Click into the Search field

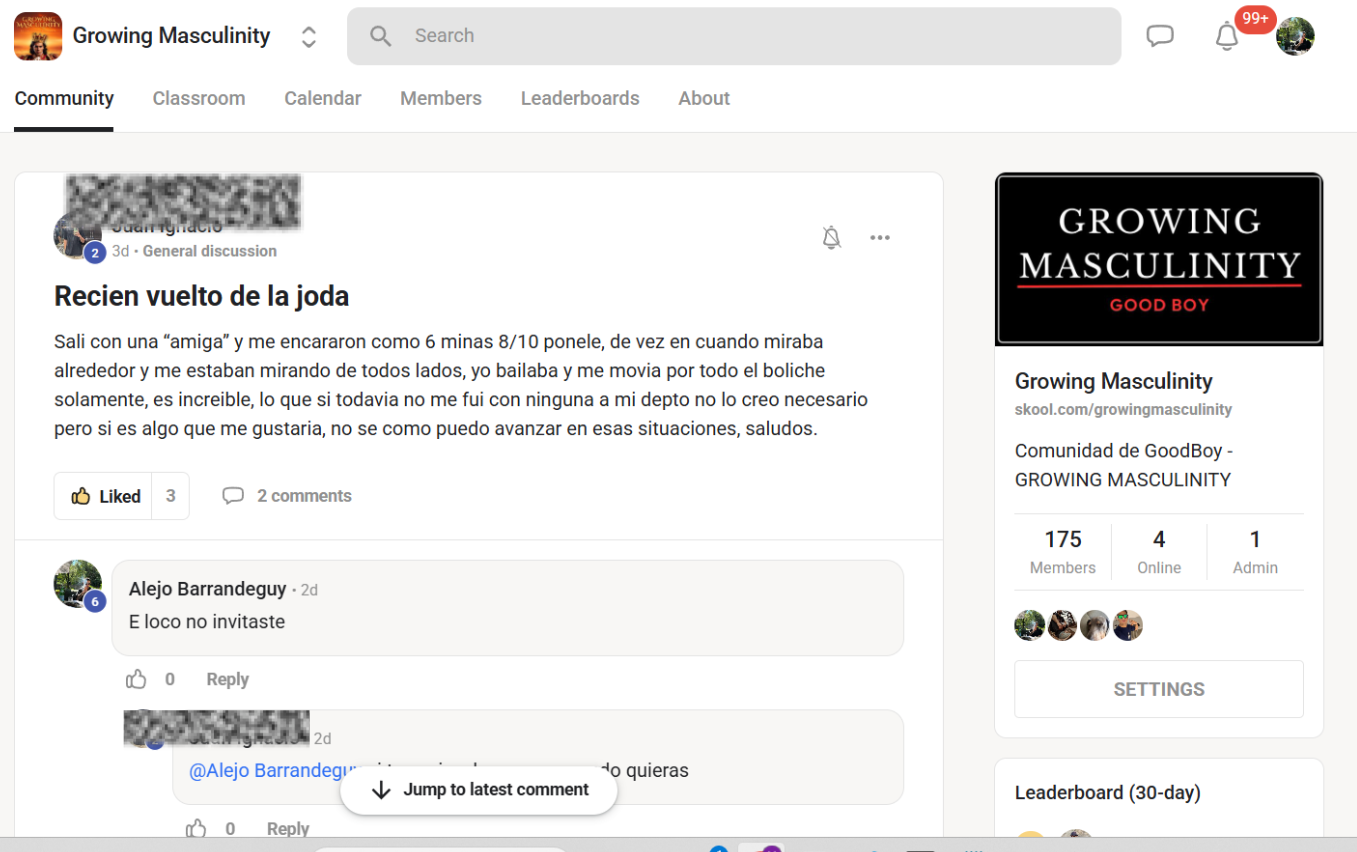tap(734, 36)
